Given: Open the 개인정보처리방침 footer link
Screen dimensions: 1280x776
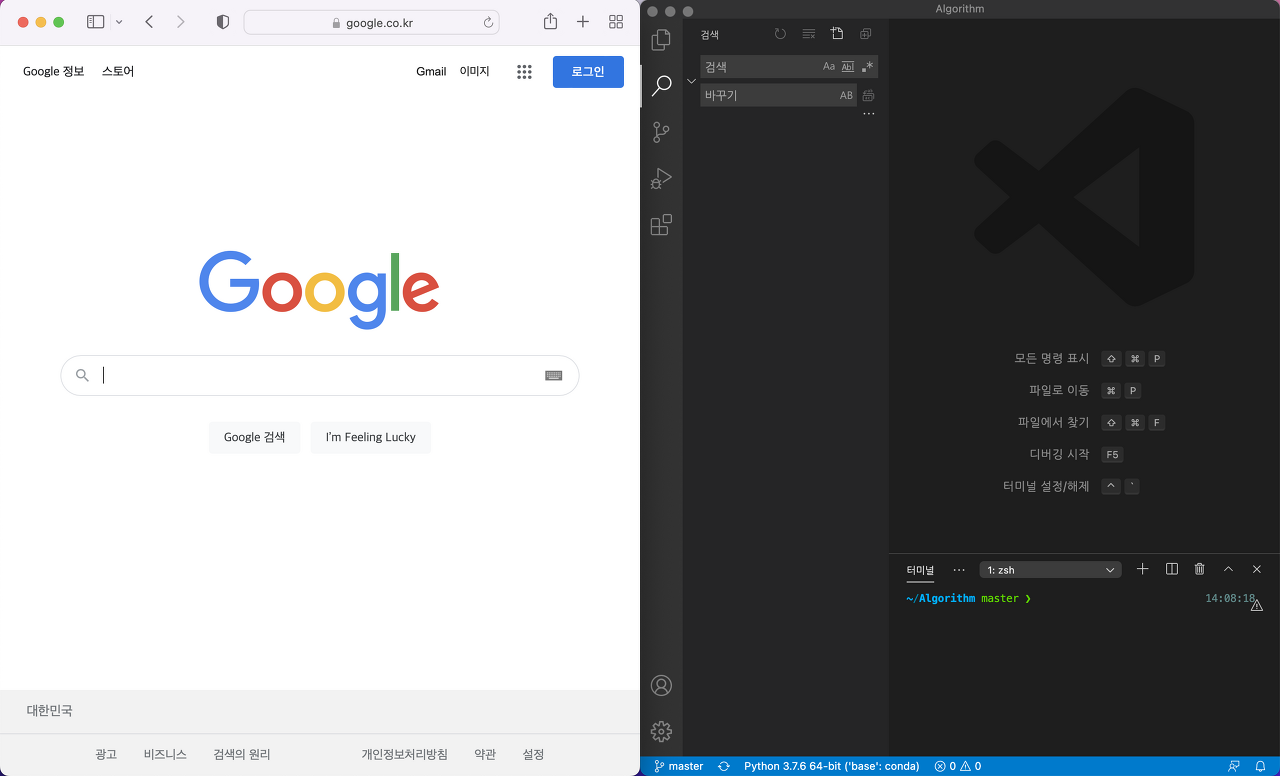Looking at the screenshot, I should click(x=405, y=754).
